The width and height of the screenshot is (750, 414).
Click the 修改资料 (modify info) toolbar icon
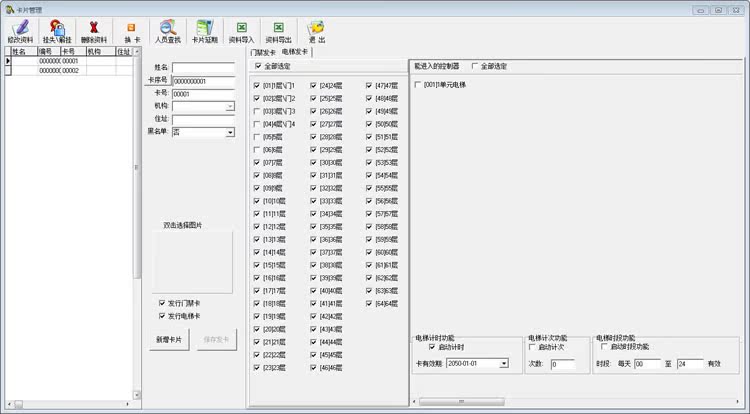coord(21,32)
